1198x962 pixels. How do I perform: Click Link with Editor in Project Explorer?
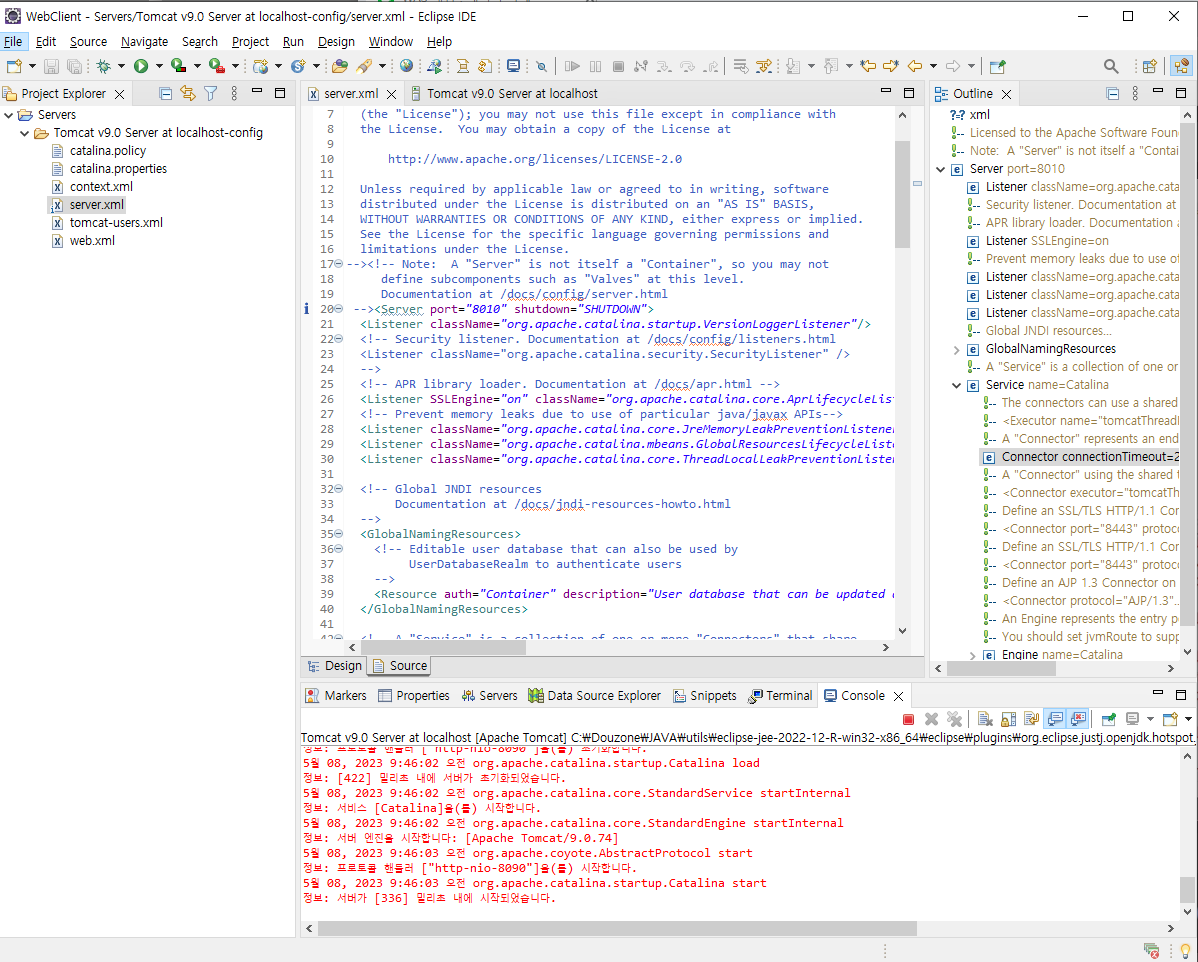click(187, 93)
